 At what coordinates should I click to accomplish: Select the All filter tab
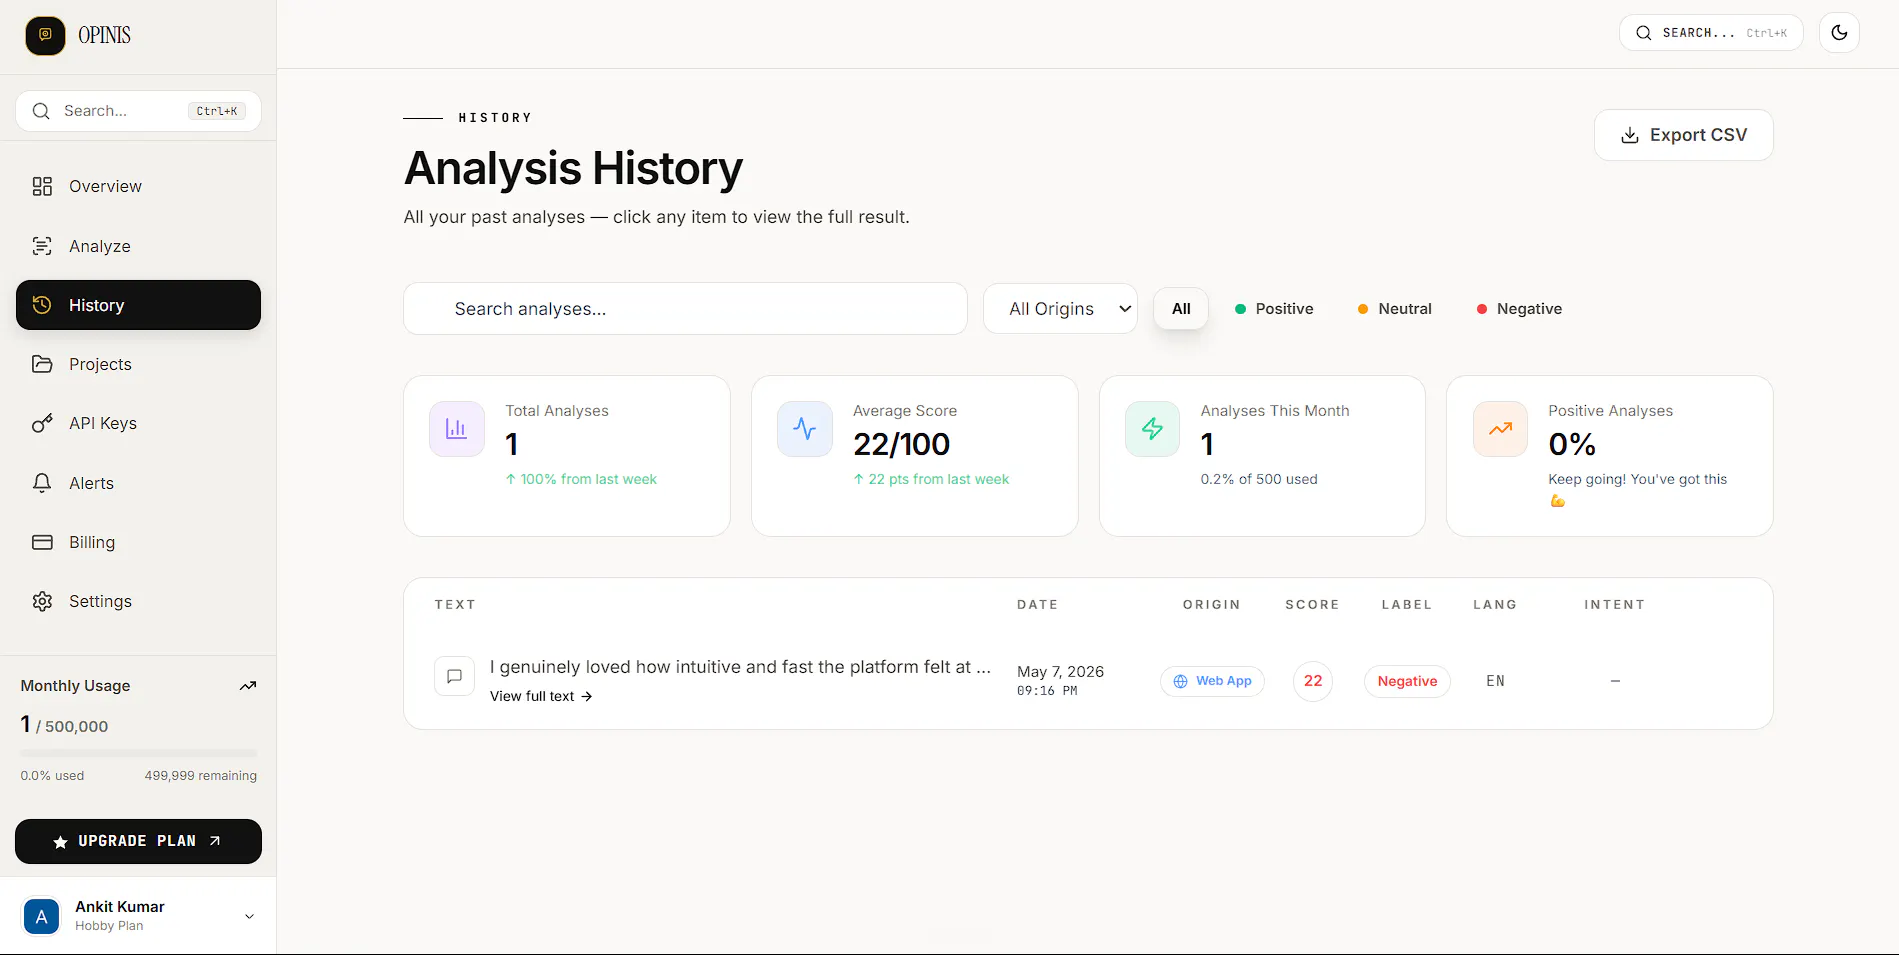[x=1181, y=309]
